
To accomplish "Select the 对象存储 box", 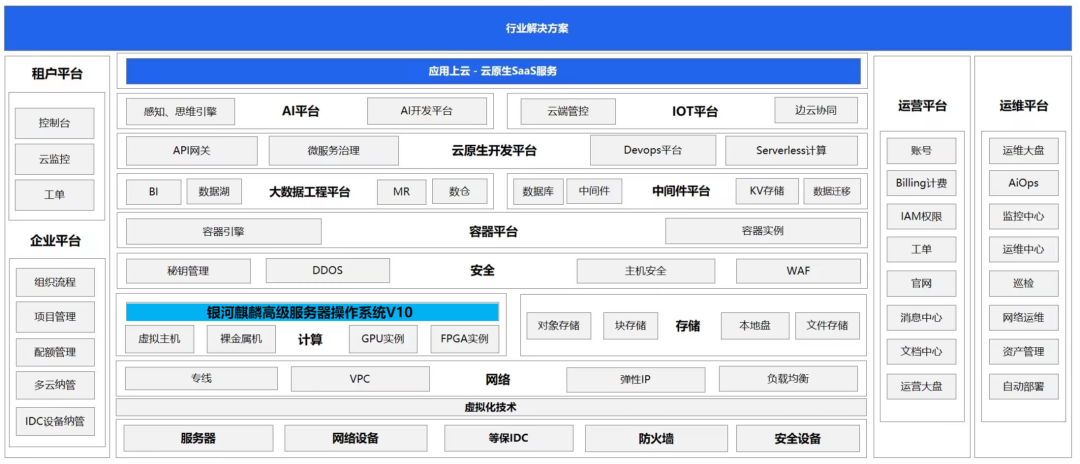I will pos(559,326).
